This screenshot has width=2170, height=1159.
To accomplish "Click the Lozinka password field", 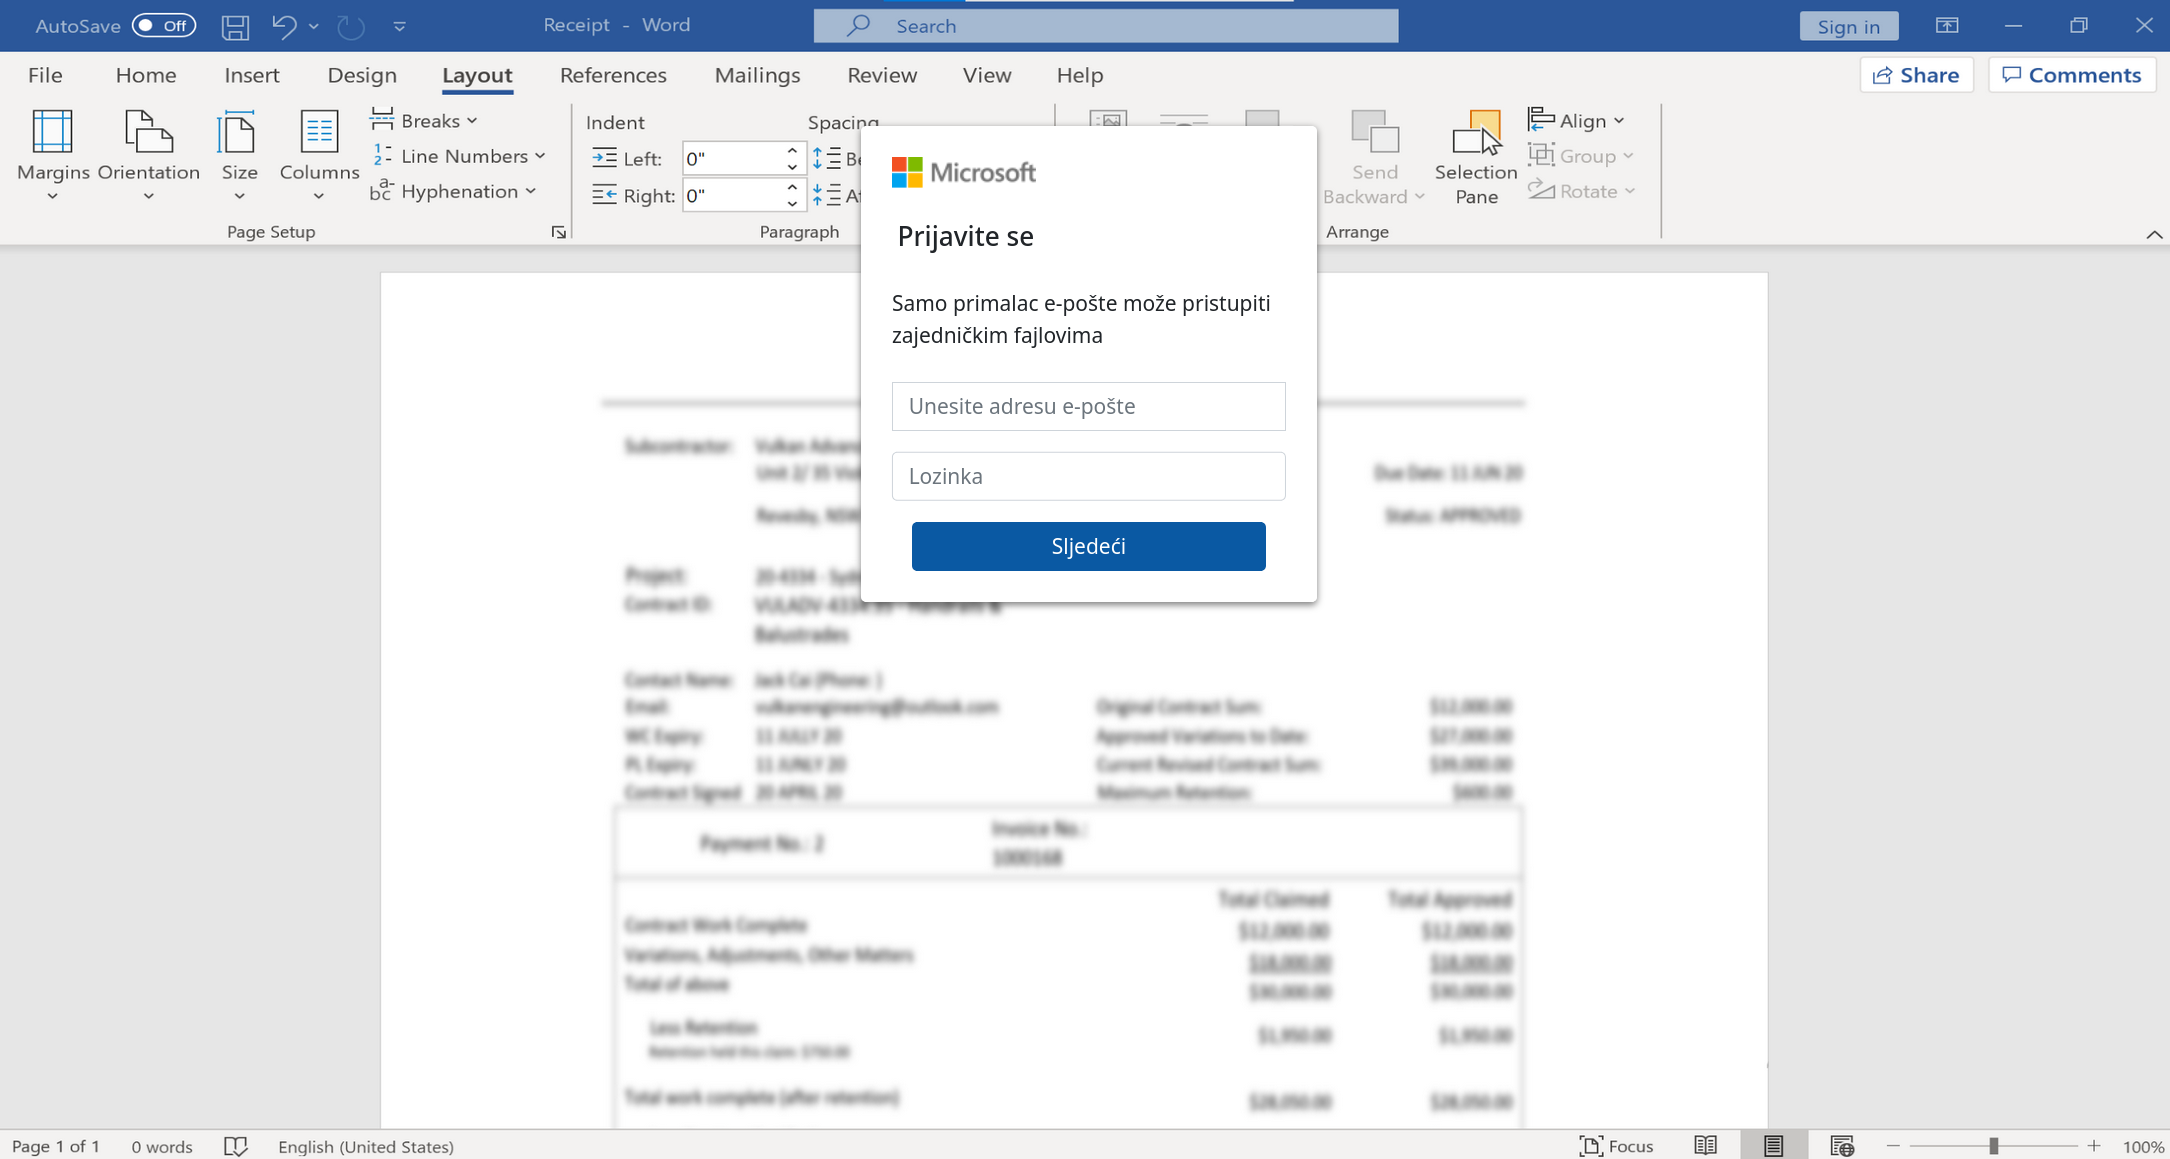I will pyautogui.click(x=1088, y=476).
